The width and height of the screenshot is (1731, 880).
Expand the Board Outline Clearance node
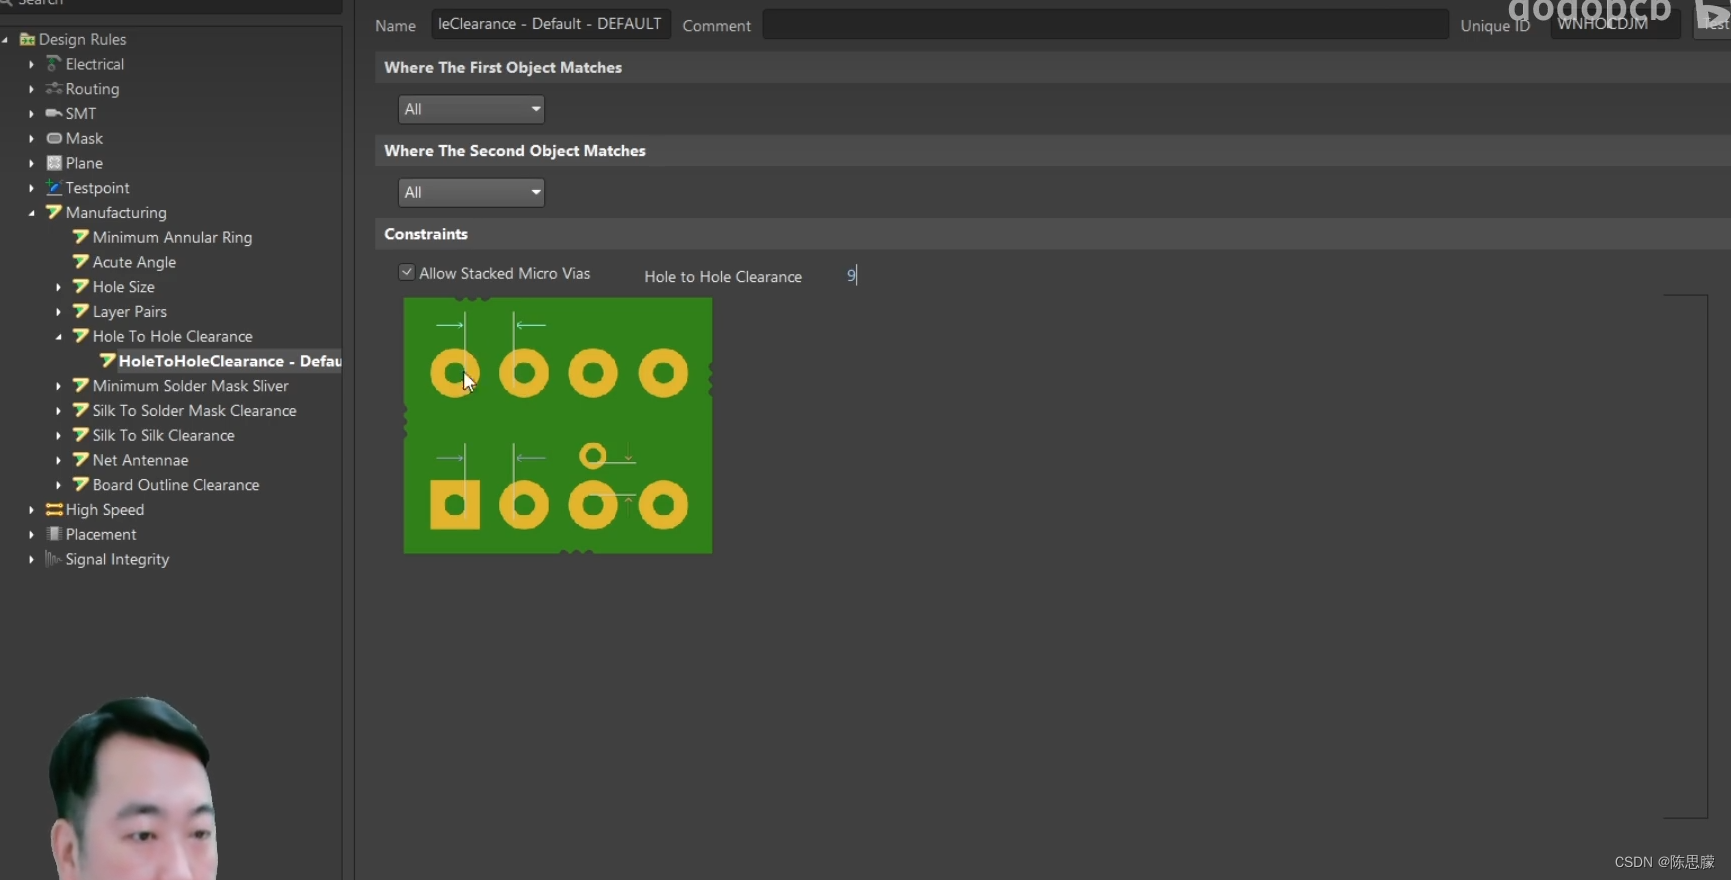pos(58,485)
